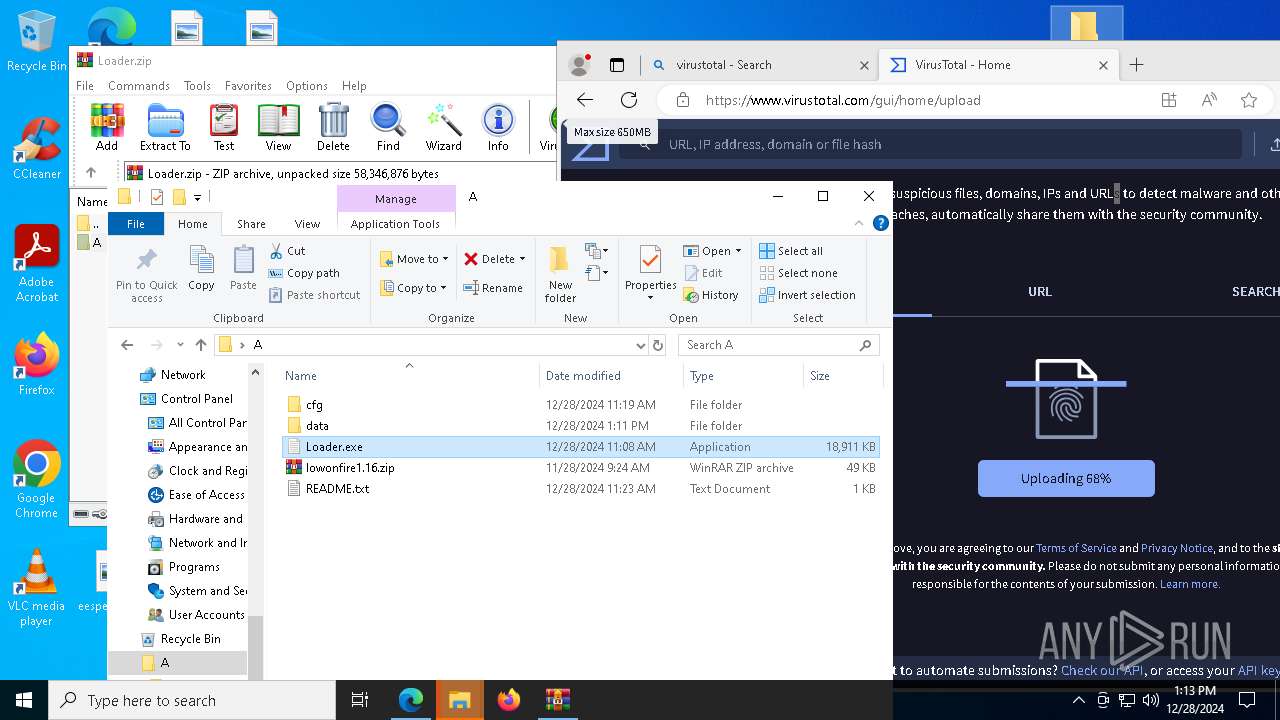Open Move to dropdown

pyautogui.click(x=415, y=259)
